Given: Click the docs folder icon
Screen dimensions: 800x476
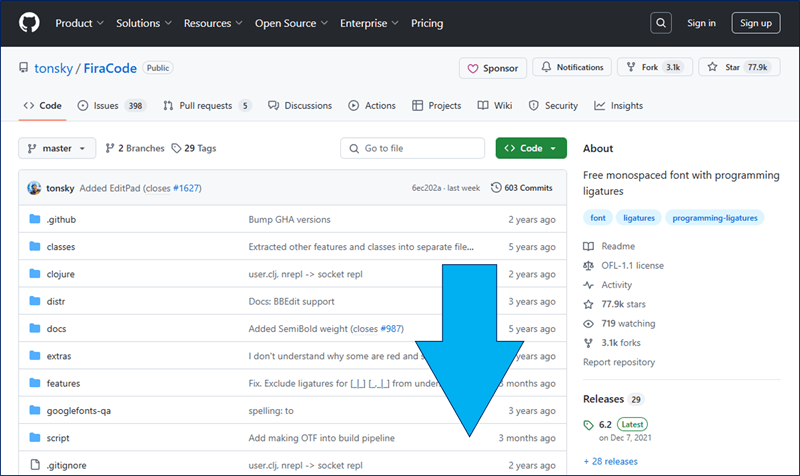Looking at the screenshot, I should pos(35,328).
